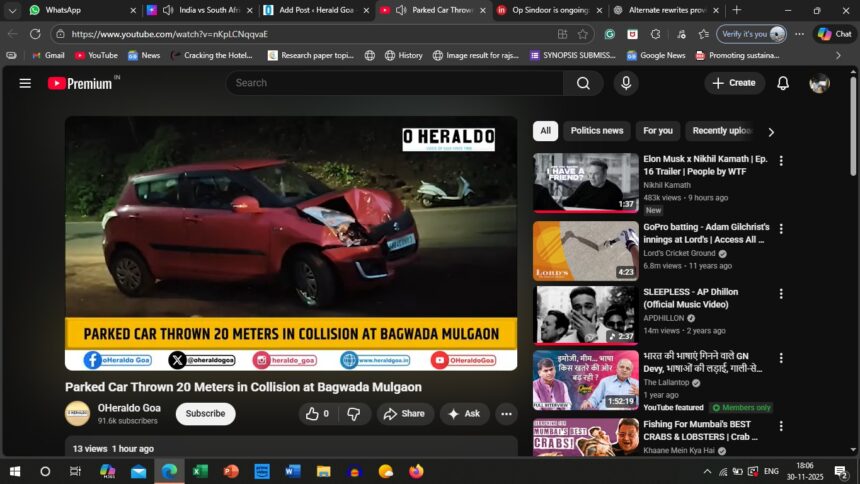Screen dimensions: 860x484
Task: Reload the page in the browser
Action: click(35, 34)
